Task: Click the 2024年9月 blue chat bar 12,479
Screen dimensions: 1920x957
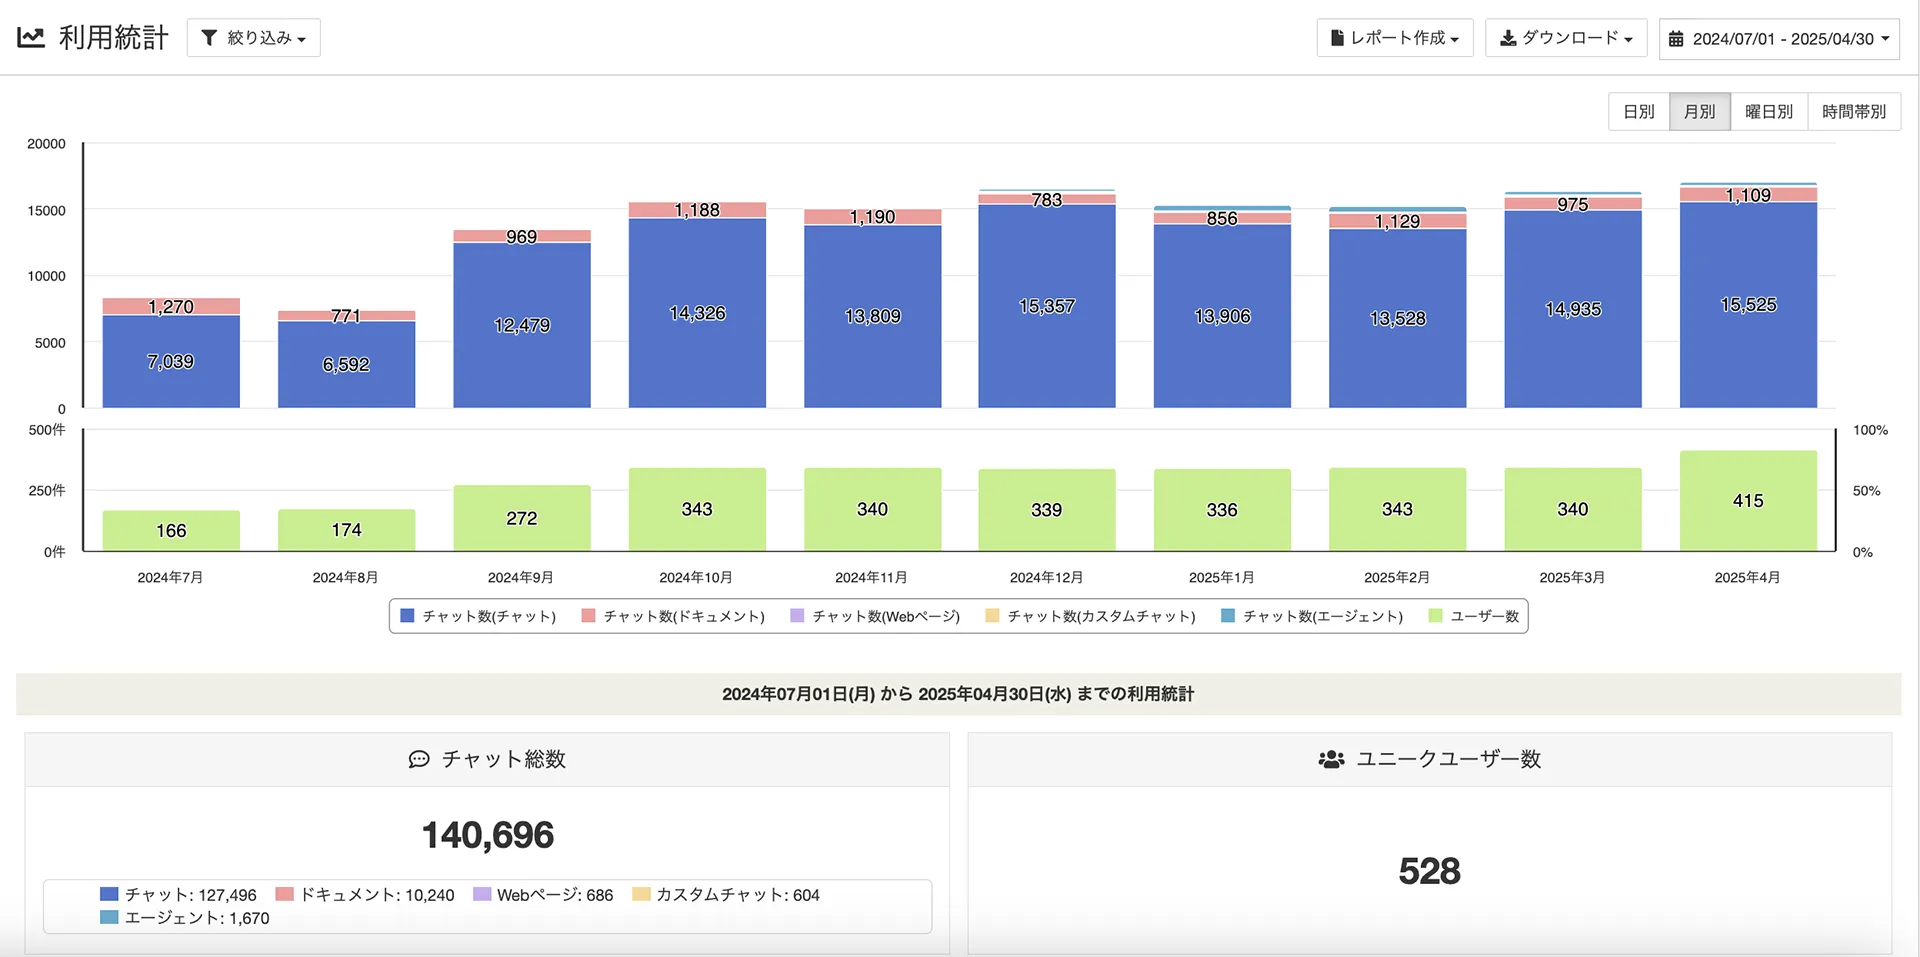Action: 522,325
